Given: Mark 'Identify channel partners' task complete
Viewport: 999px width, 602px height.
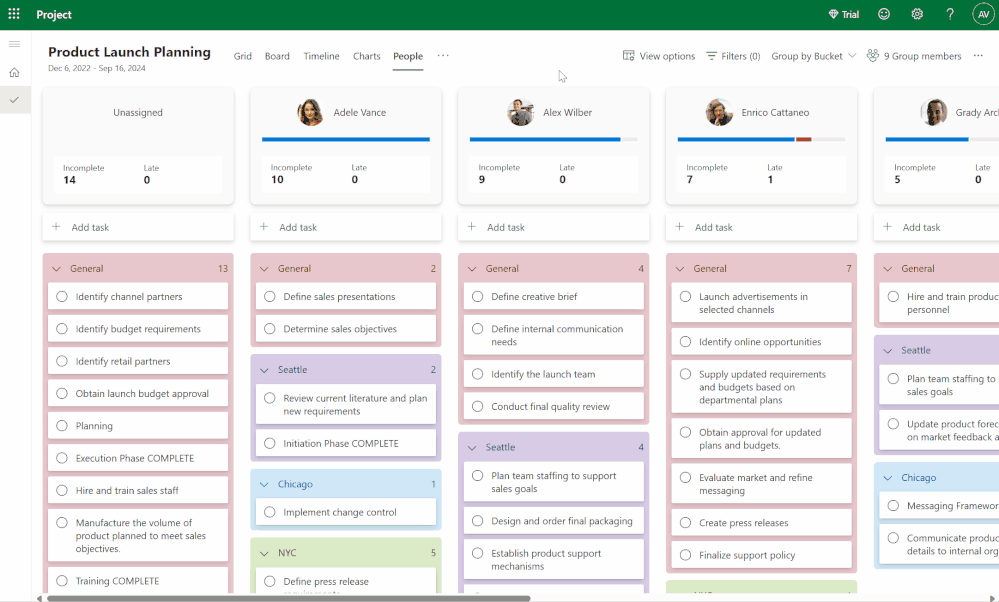Looking at the screenshot, I should coord(62,296).
